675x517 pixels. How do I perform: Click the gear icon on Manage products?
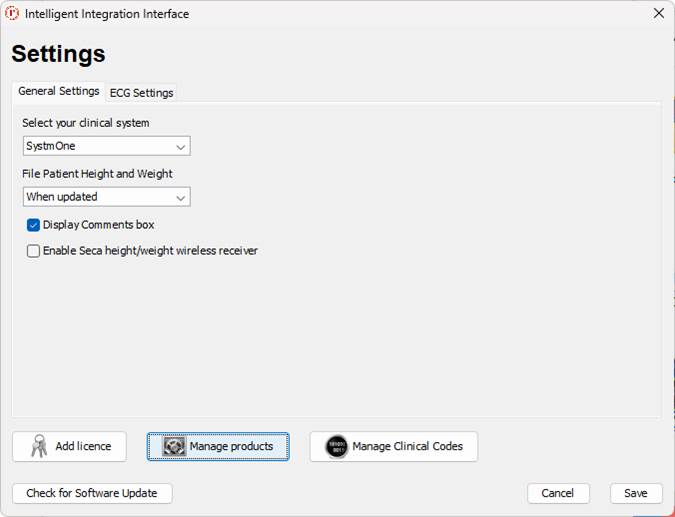coord(174,446)
